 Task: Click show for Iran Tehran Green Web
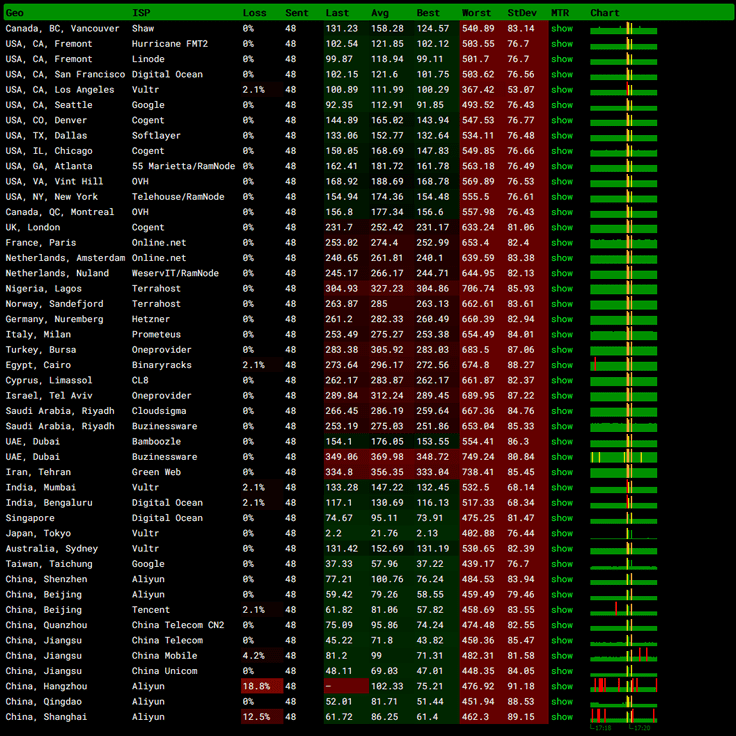point(562,472)
